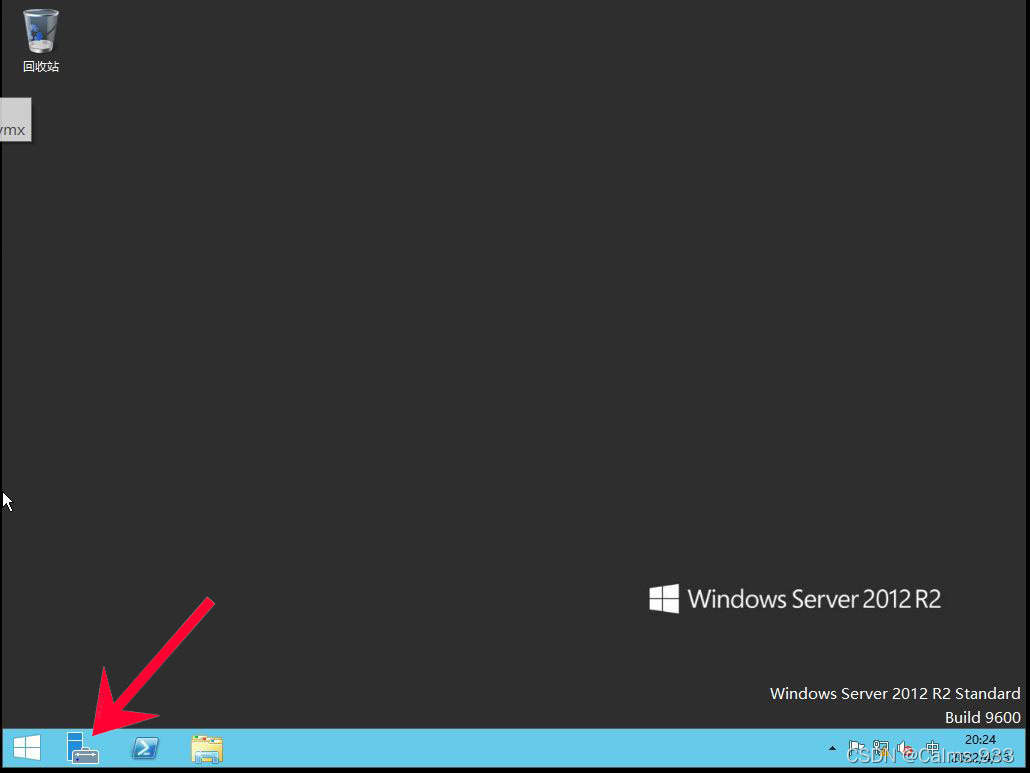Screen dimensions: 1030x773
Task: Click the network status tray icon
Action: pos(881,748)
